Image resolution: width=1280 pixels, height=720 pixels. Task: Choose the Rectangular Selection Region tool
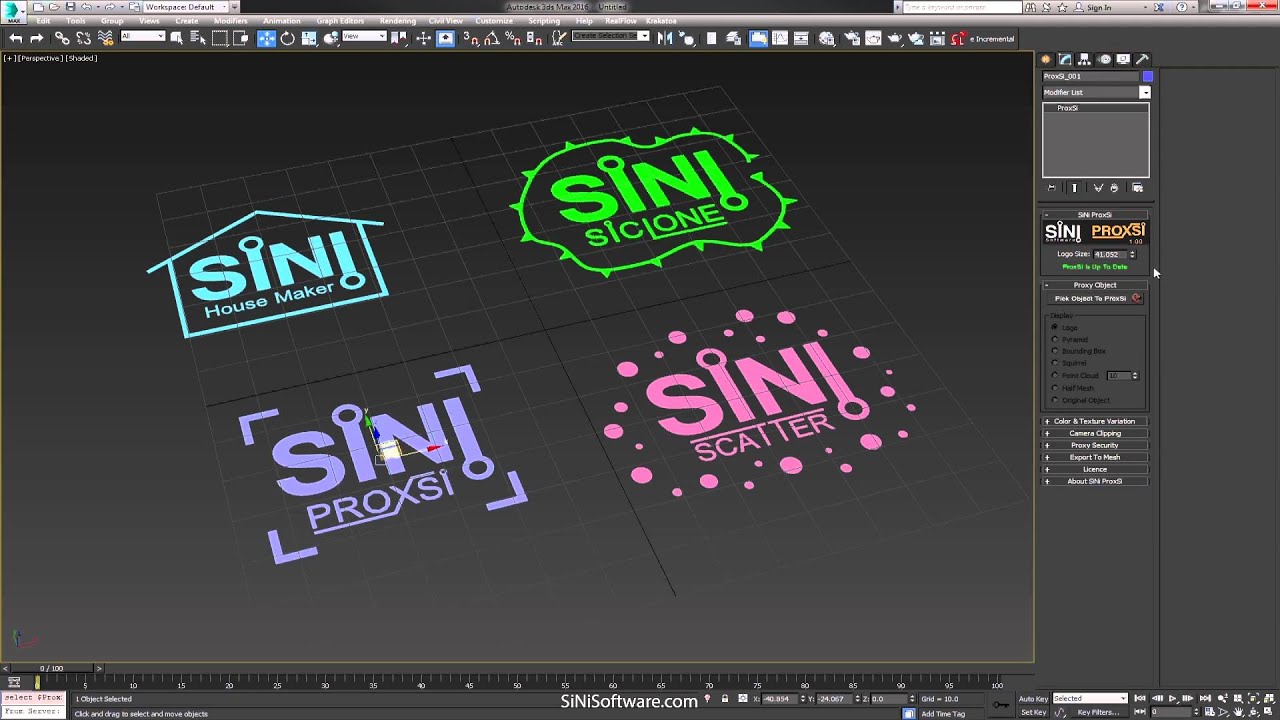point(220,38)
